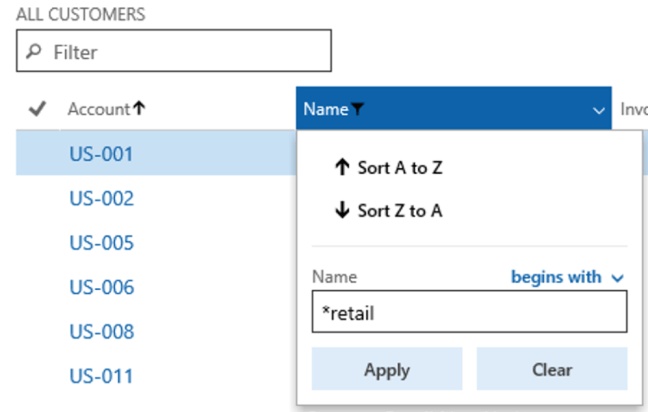Open customer account US-001
The image size is (648, 412).
click(x=101, y=155)
